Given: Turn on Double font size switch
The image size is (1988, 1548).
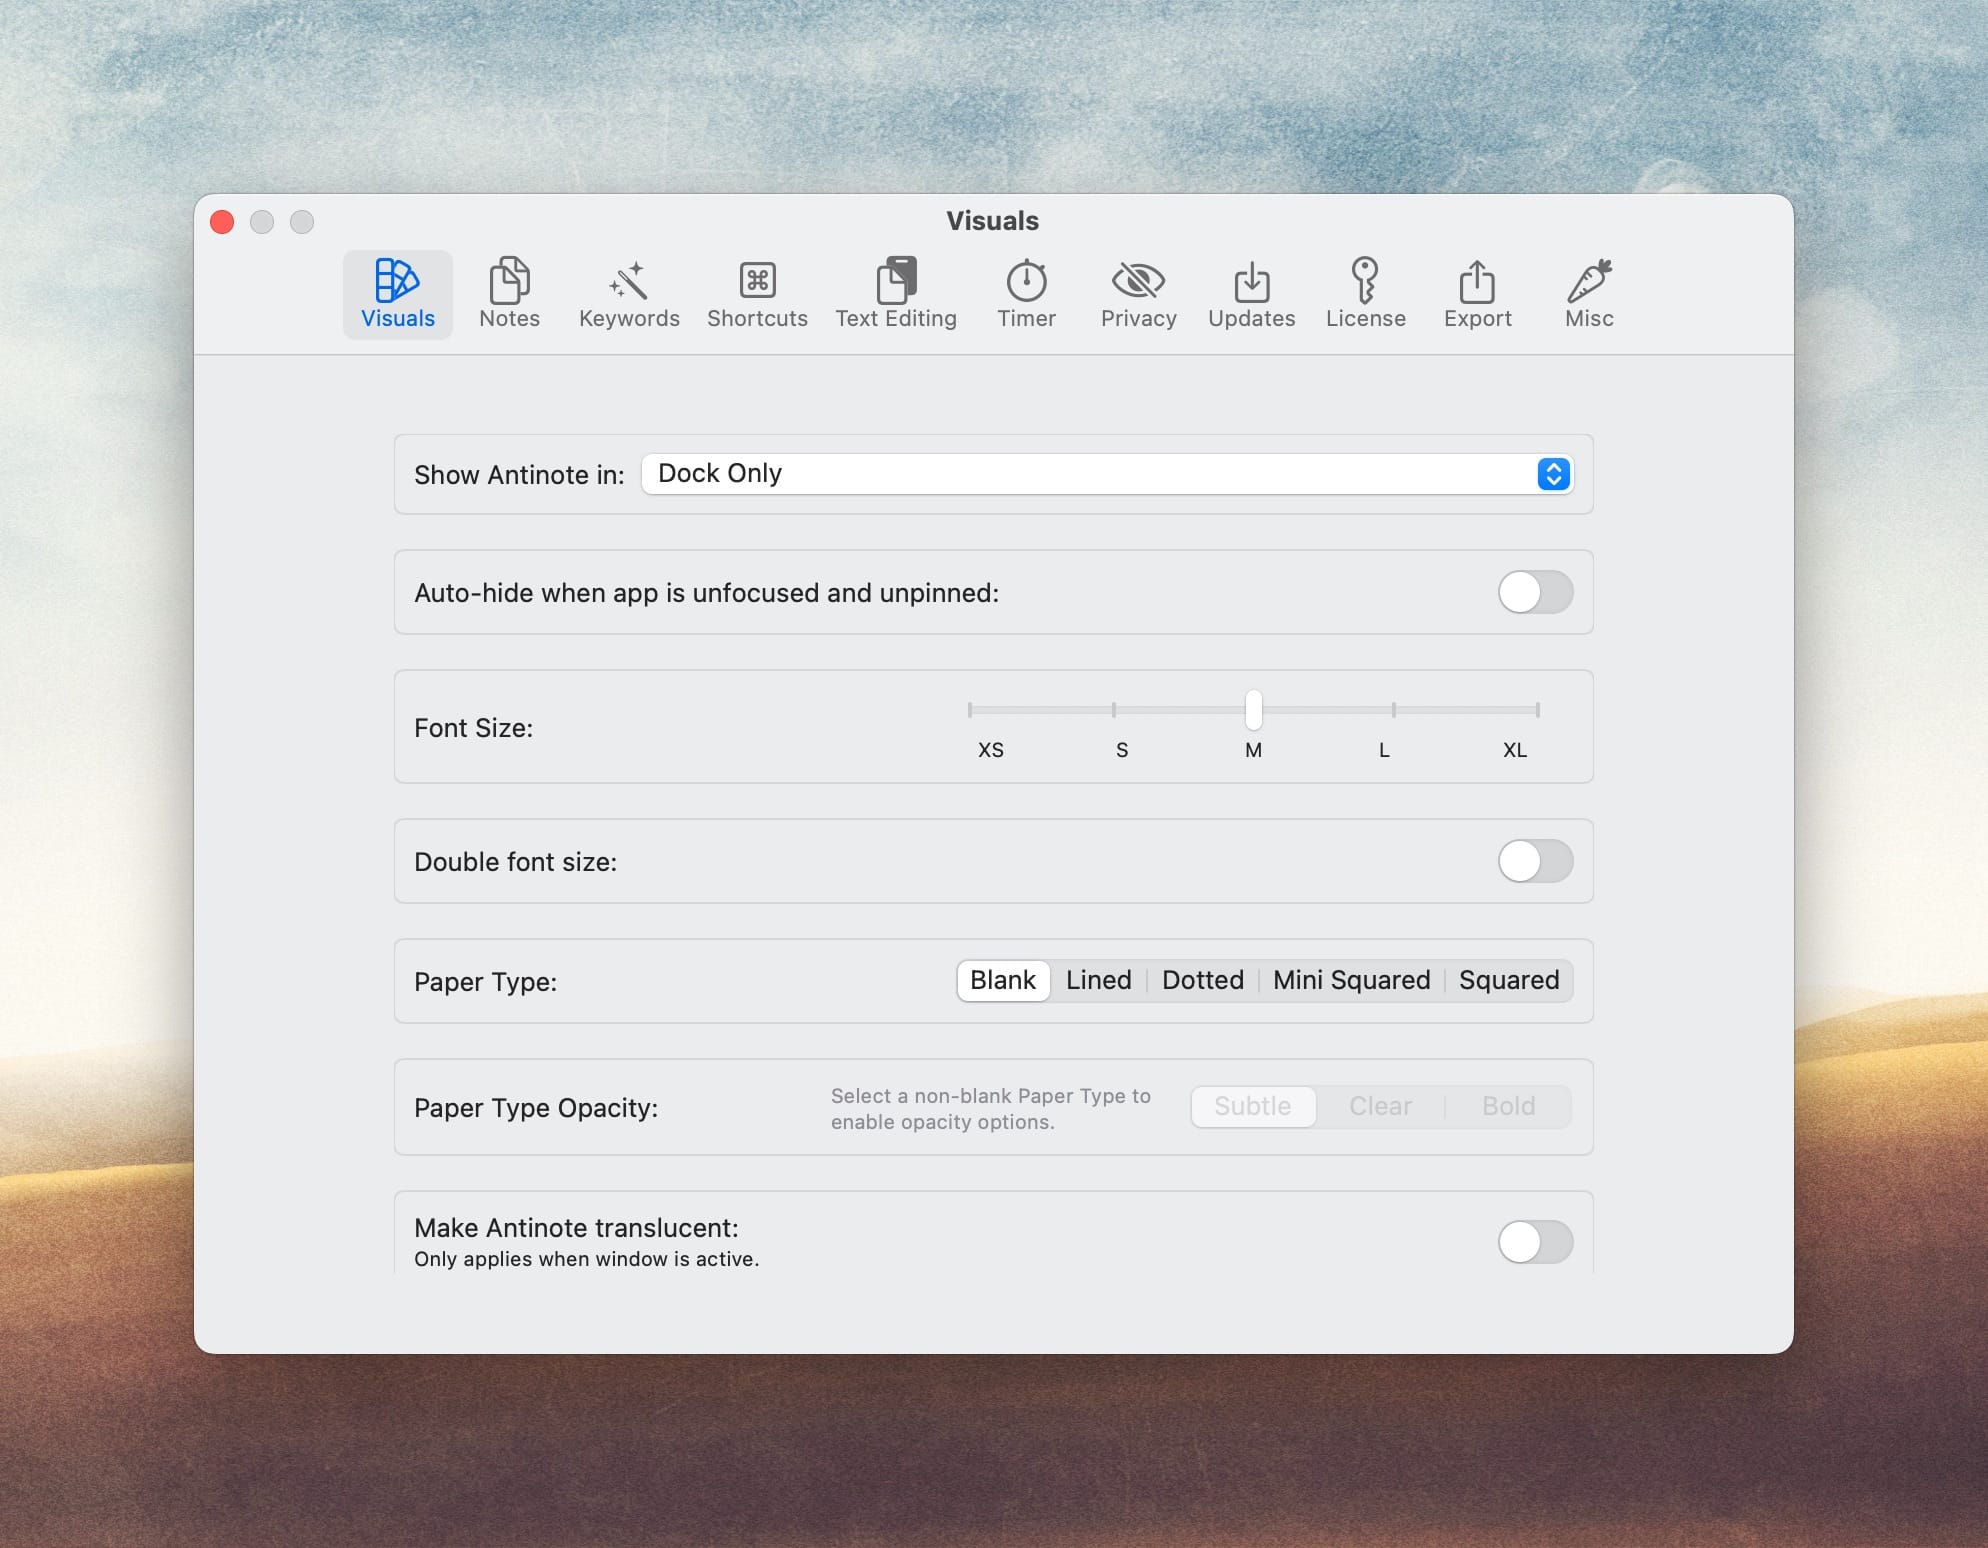Looking at the screenshot, I should click(1535, 861).
